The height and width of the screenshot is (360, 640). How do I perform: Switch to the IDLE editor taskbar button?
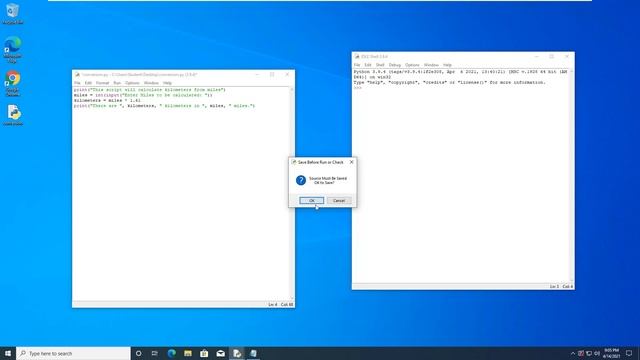[x=237, y=353]
